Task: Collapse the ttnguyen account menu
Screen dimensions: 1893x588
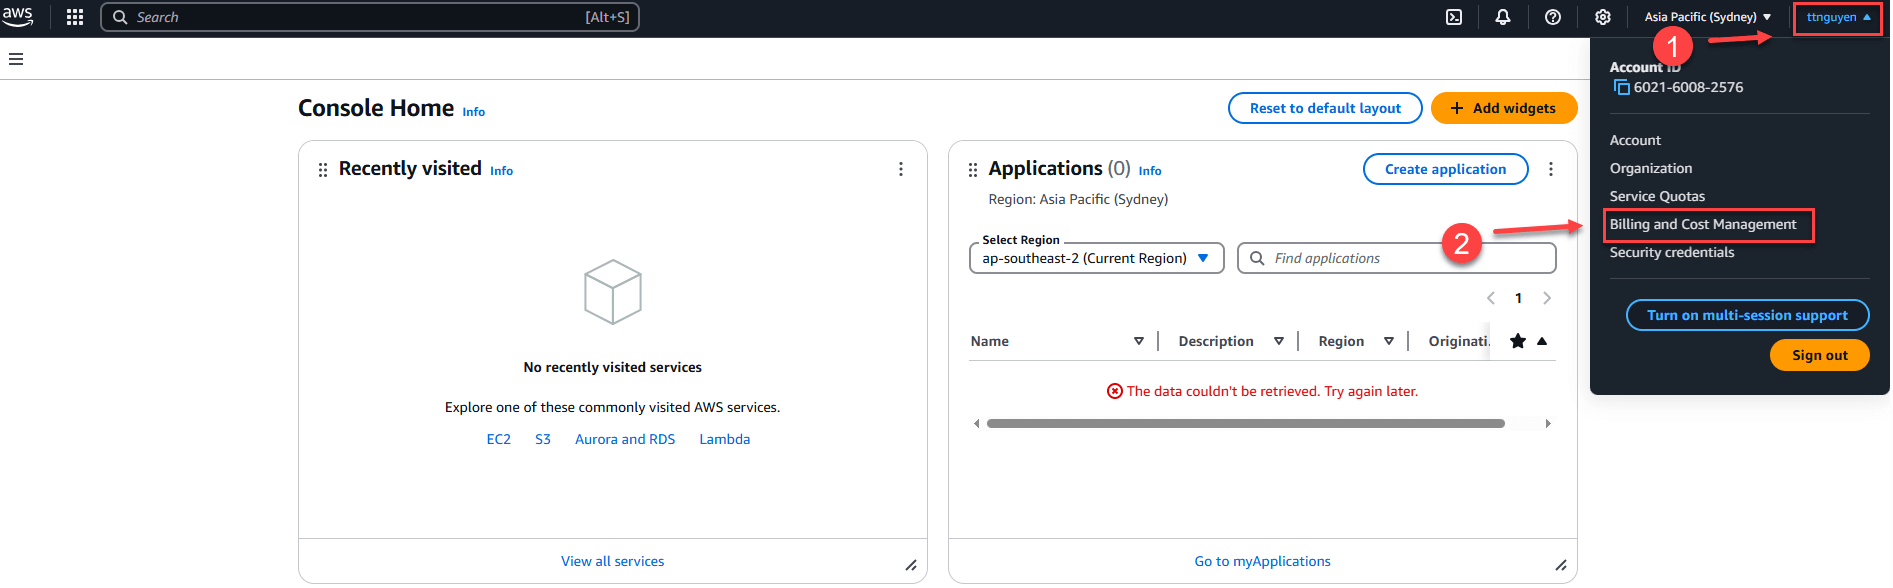Action: coord(1837,17)
